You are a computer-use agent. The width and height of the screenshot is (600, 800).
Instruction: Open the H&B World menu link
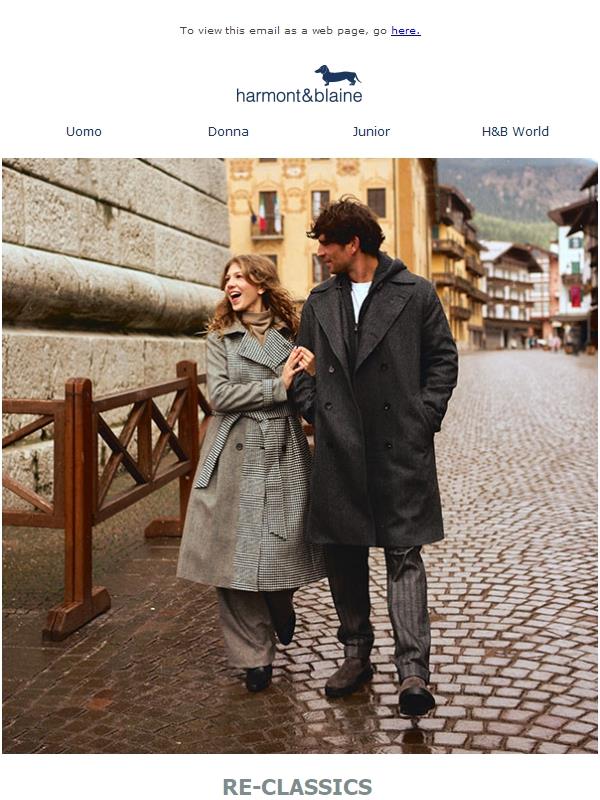[515, 132]
